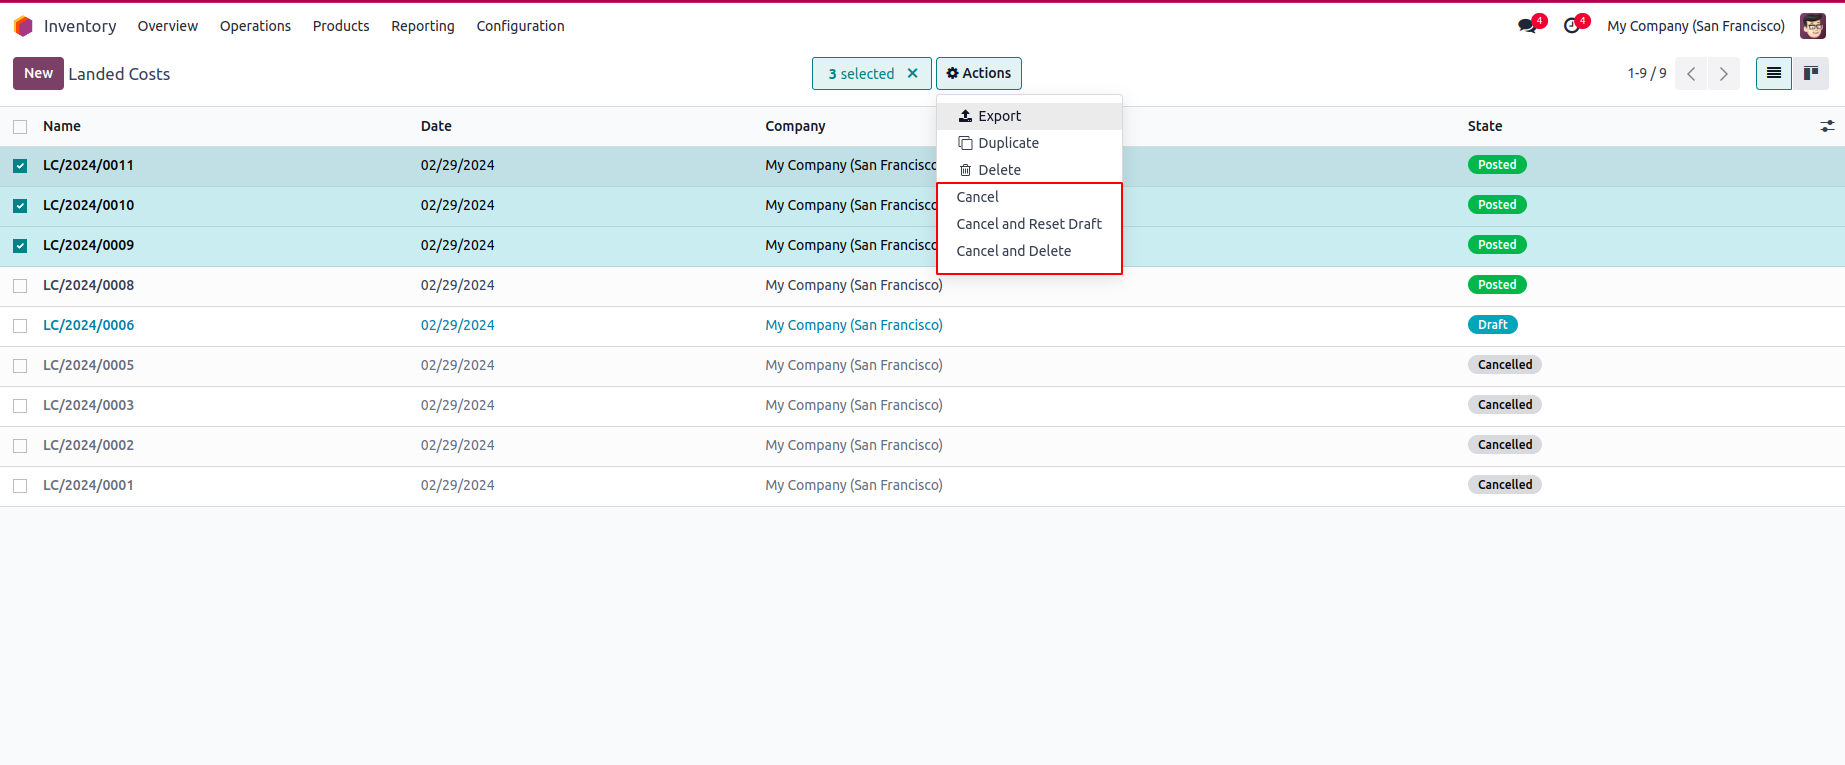Open the LC/2024/0003 record
1845x765 pixels.
(88, 405)
